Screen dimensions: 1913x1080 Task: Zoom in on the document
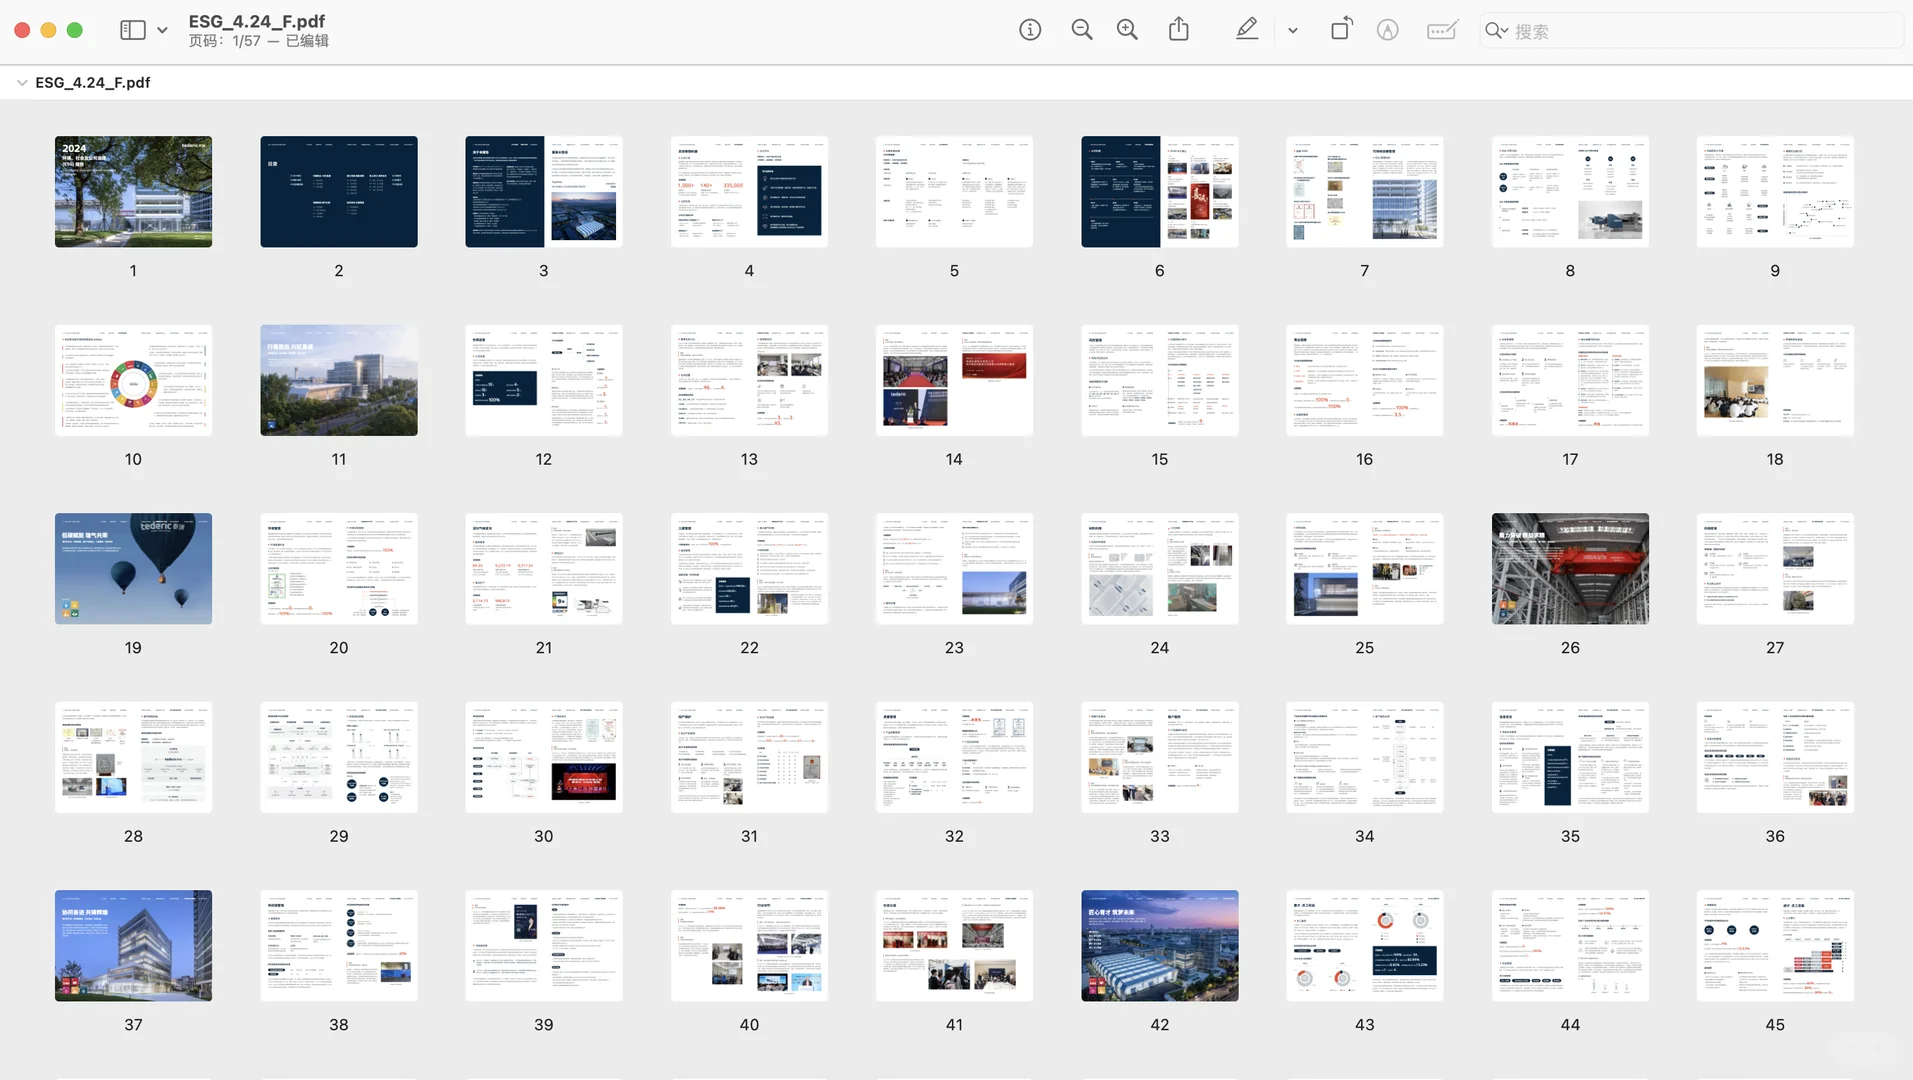coord(1128,30)
